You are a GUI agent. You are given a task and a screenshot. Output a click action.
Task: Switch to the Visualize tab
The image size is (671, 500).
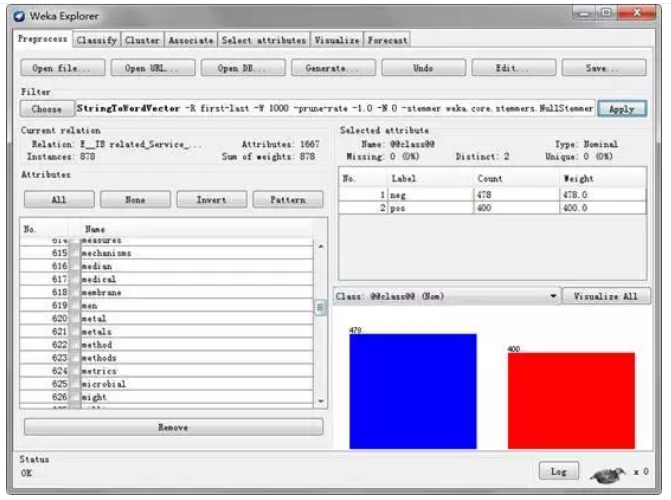point(337,40)
